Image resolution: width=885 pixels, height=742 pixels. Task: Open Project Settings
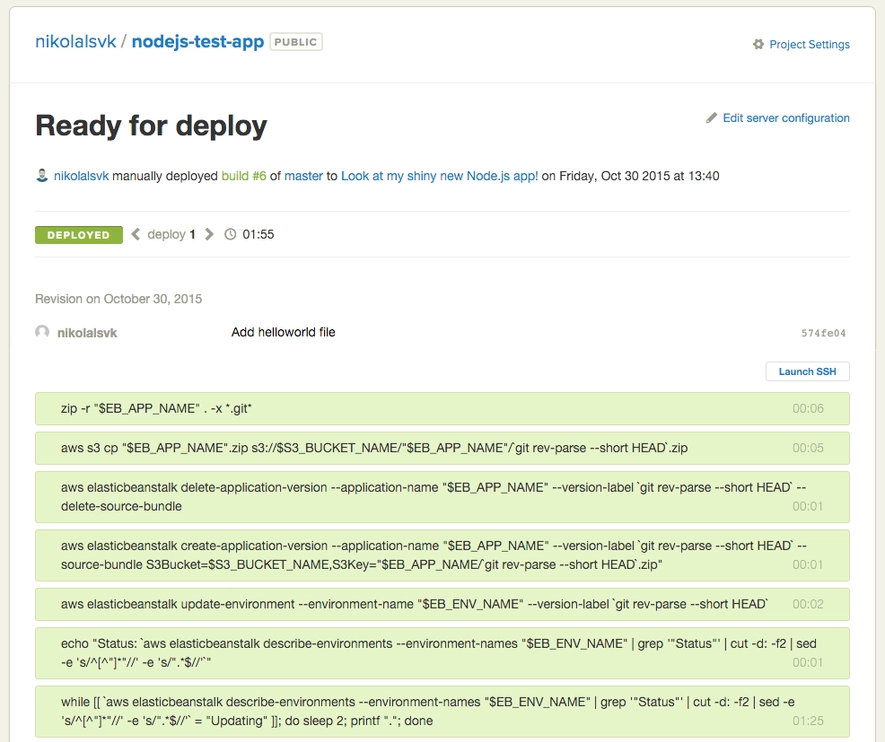tap(809, 45)
